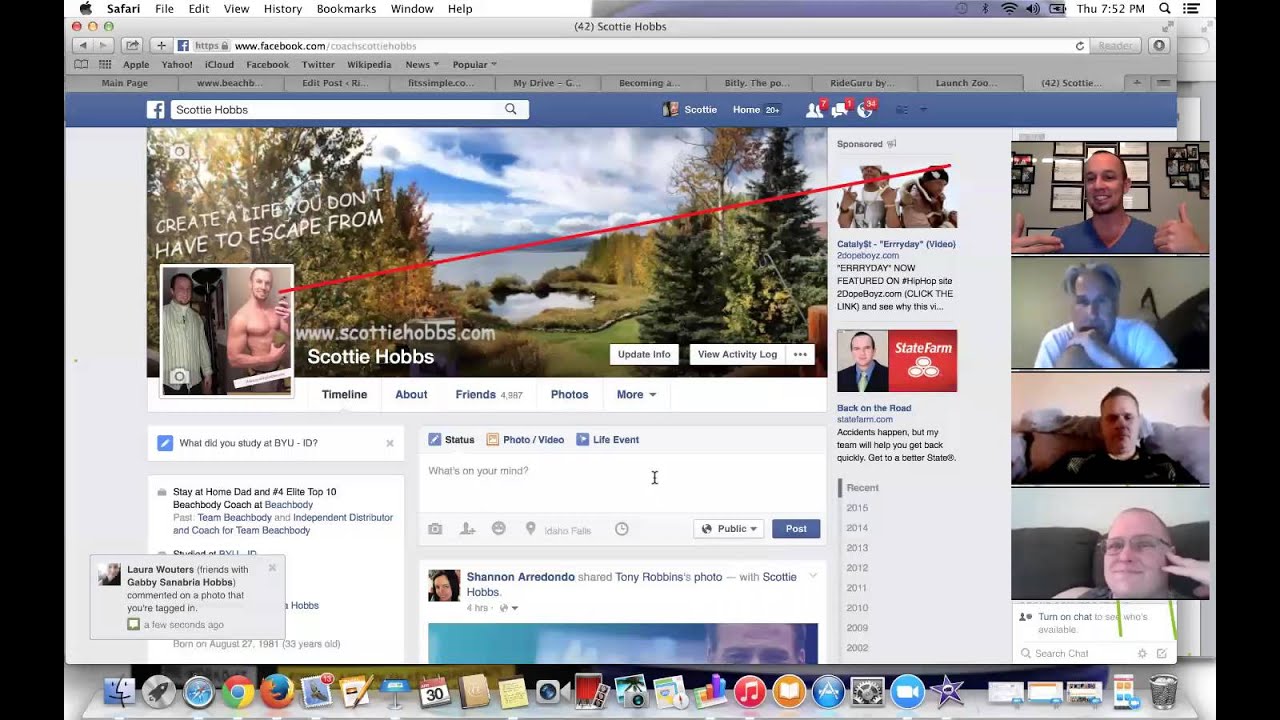Open the three-dots menu beside View Activity Log
1280x720 pixels.
[x=800, y=354]
